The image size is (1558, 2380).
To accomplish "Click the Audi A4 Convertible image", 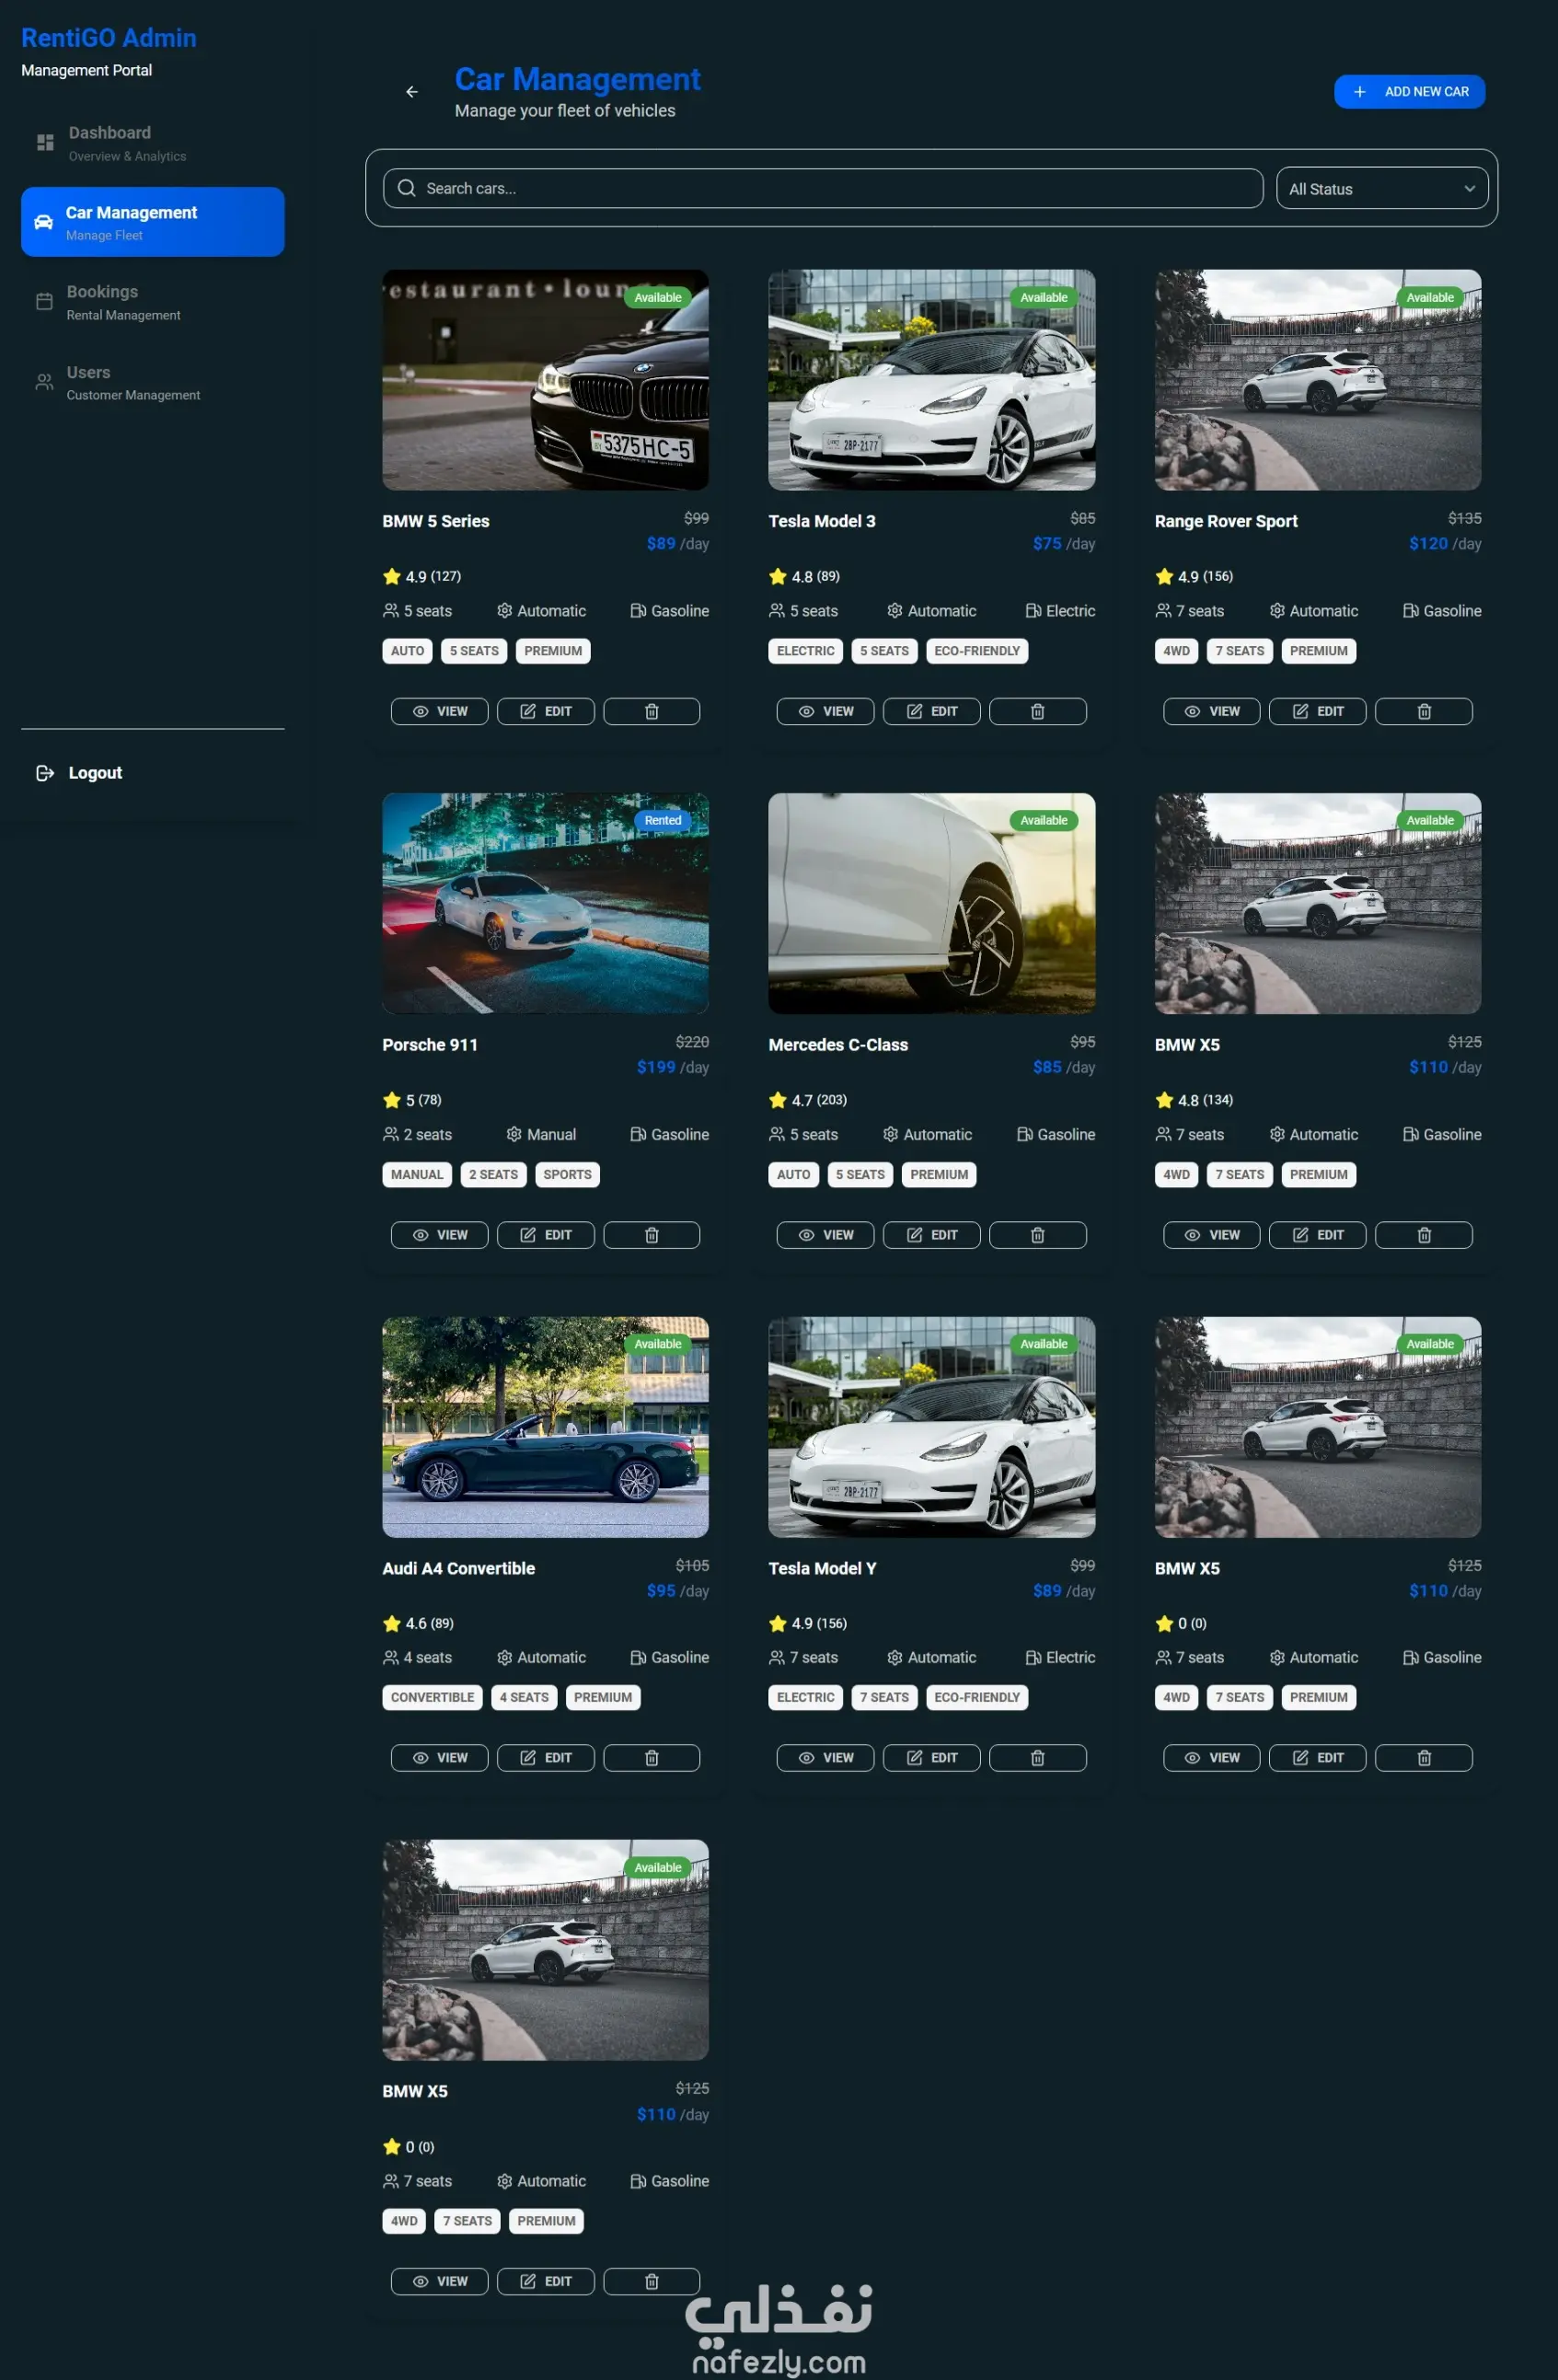I will point(546,1427).
